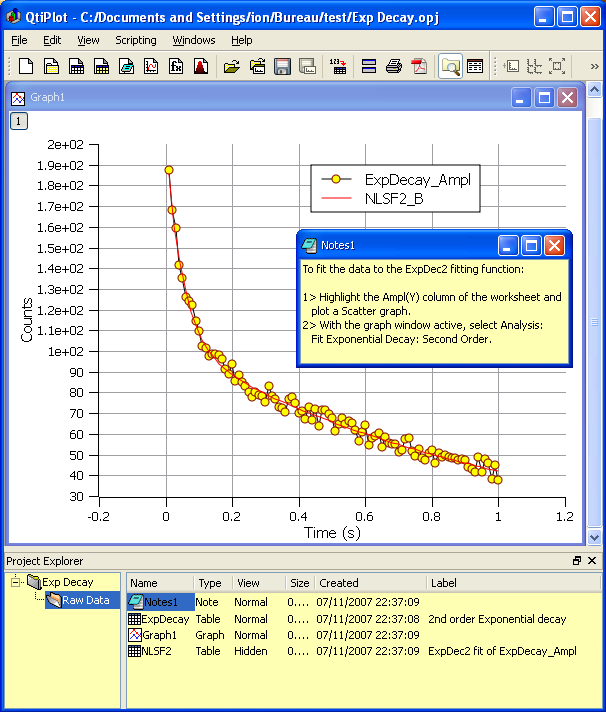
Task: Click the Open Project folder icon
Action: pyautogui.click(x=232, y=67)
